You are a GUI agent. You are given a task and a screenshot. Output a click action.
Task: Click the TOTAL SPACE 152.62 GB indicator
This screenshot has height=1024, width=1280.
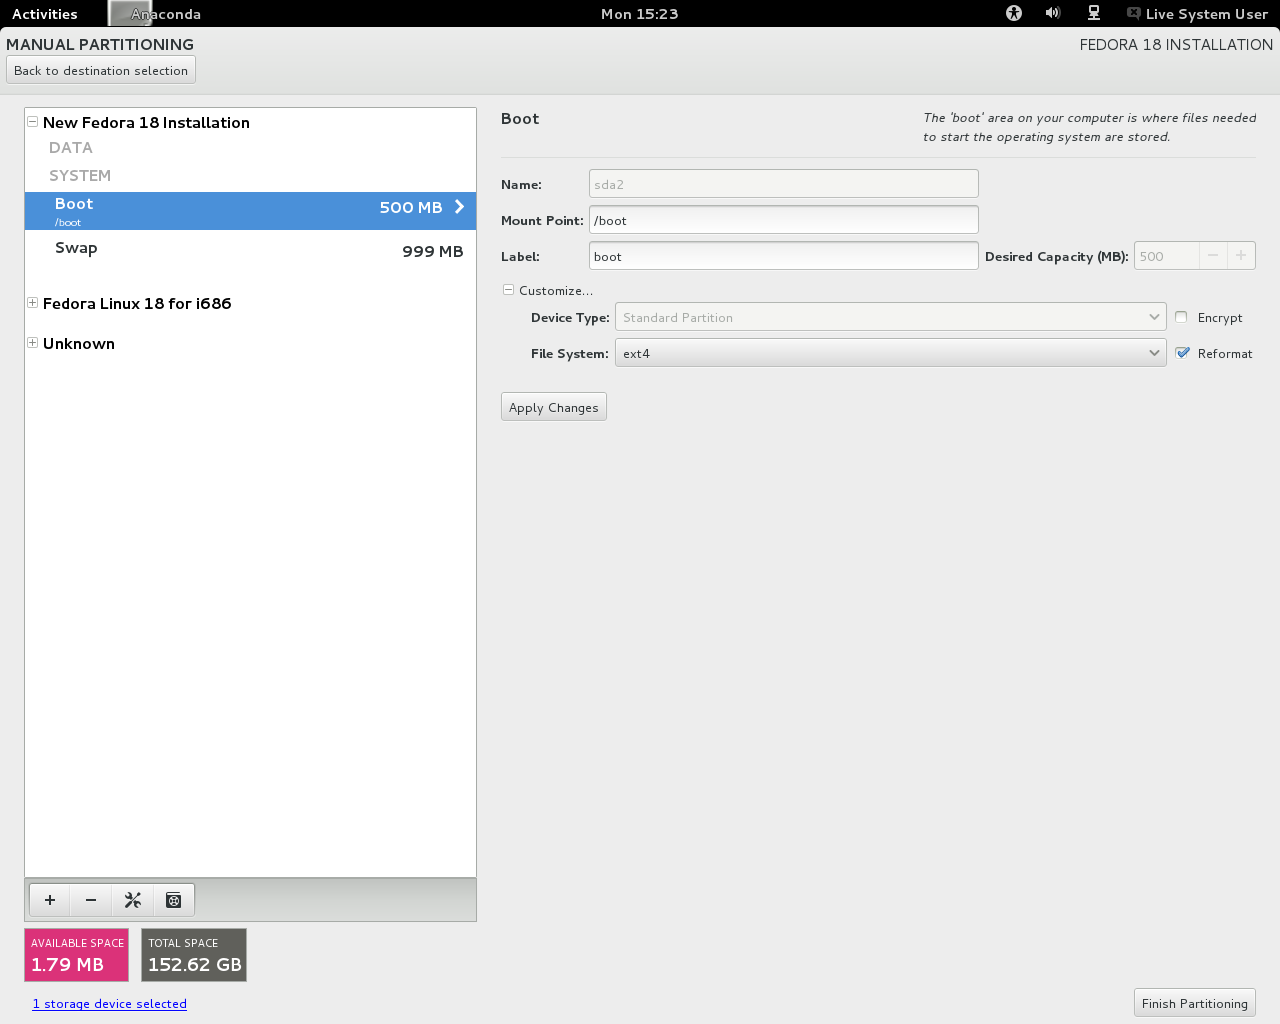194,955
